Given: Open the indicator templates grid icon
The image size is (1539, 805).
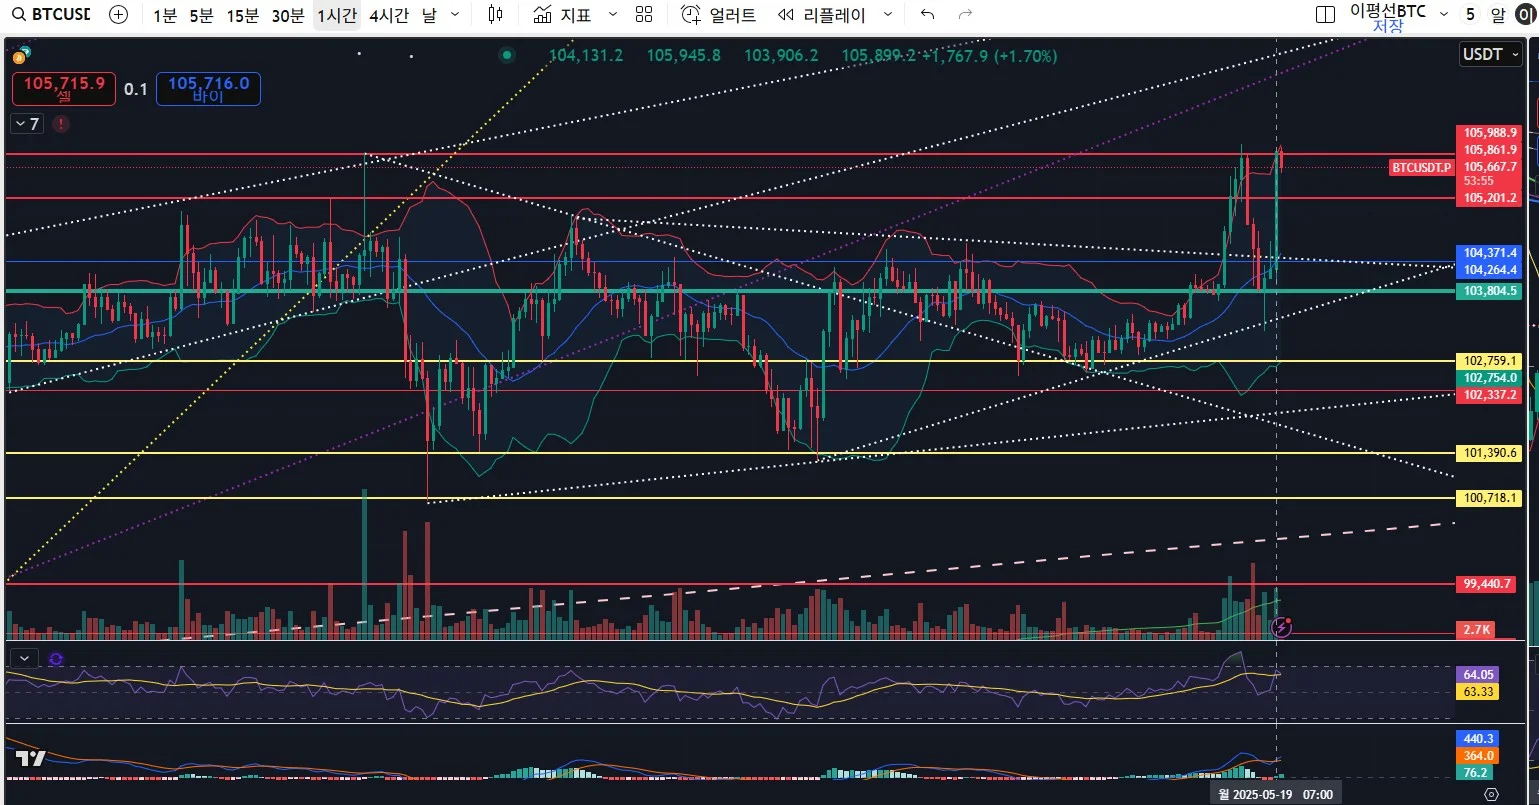Looking at the screenshot, I should coord(644,15).
